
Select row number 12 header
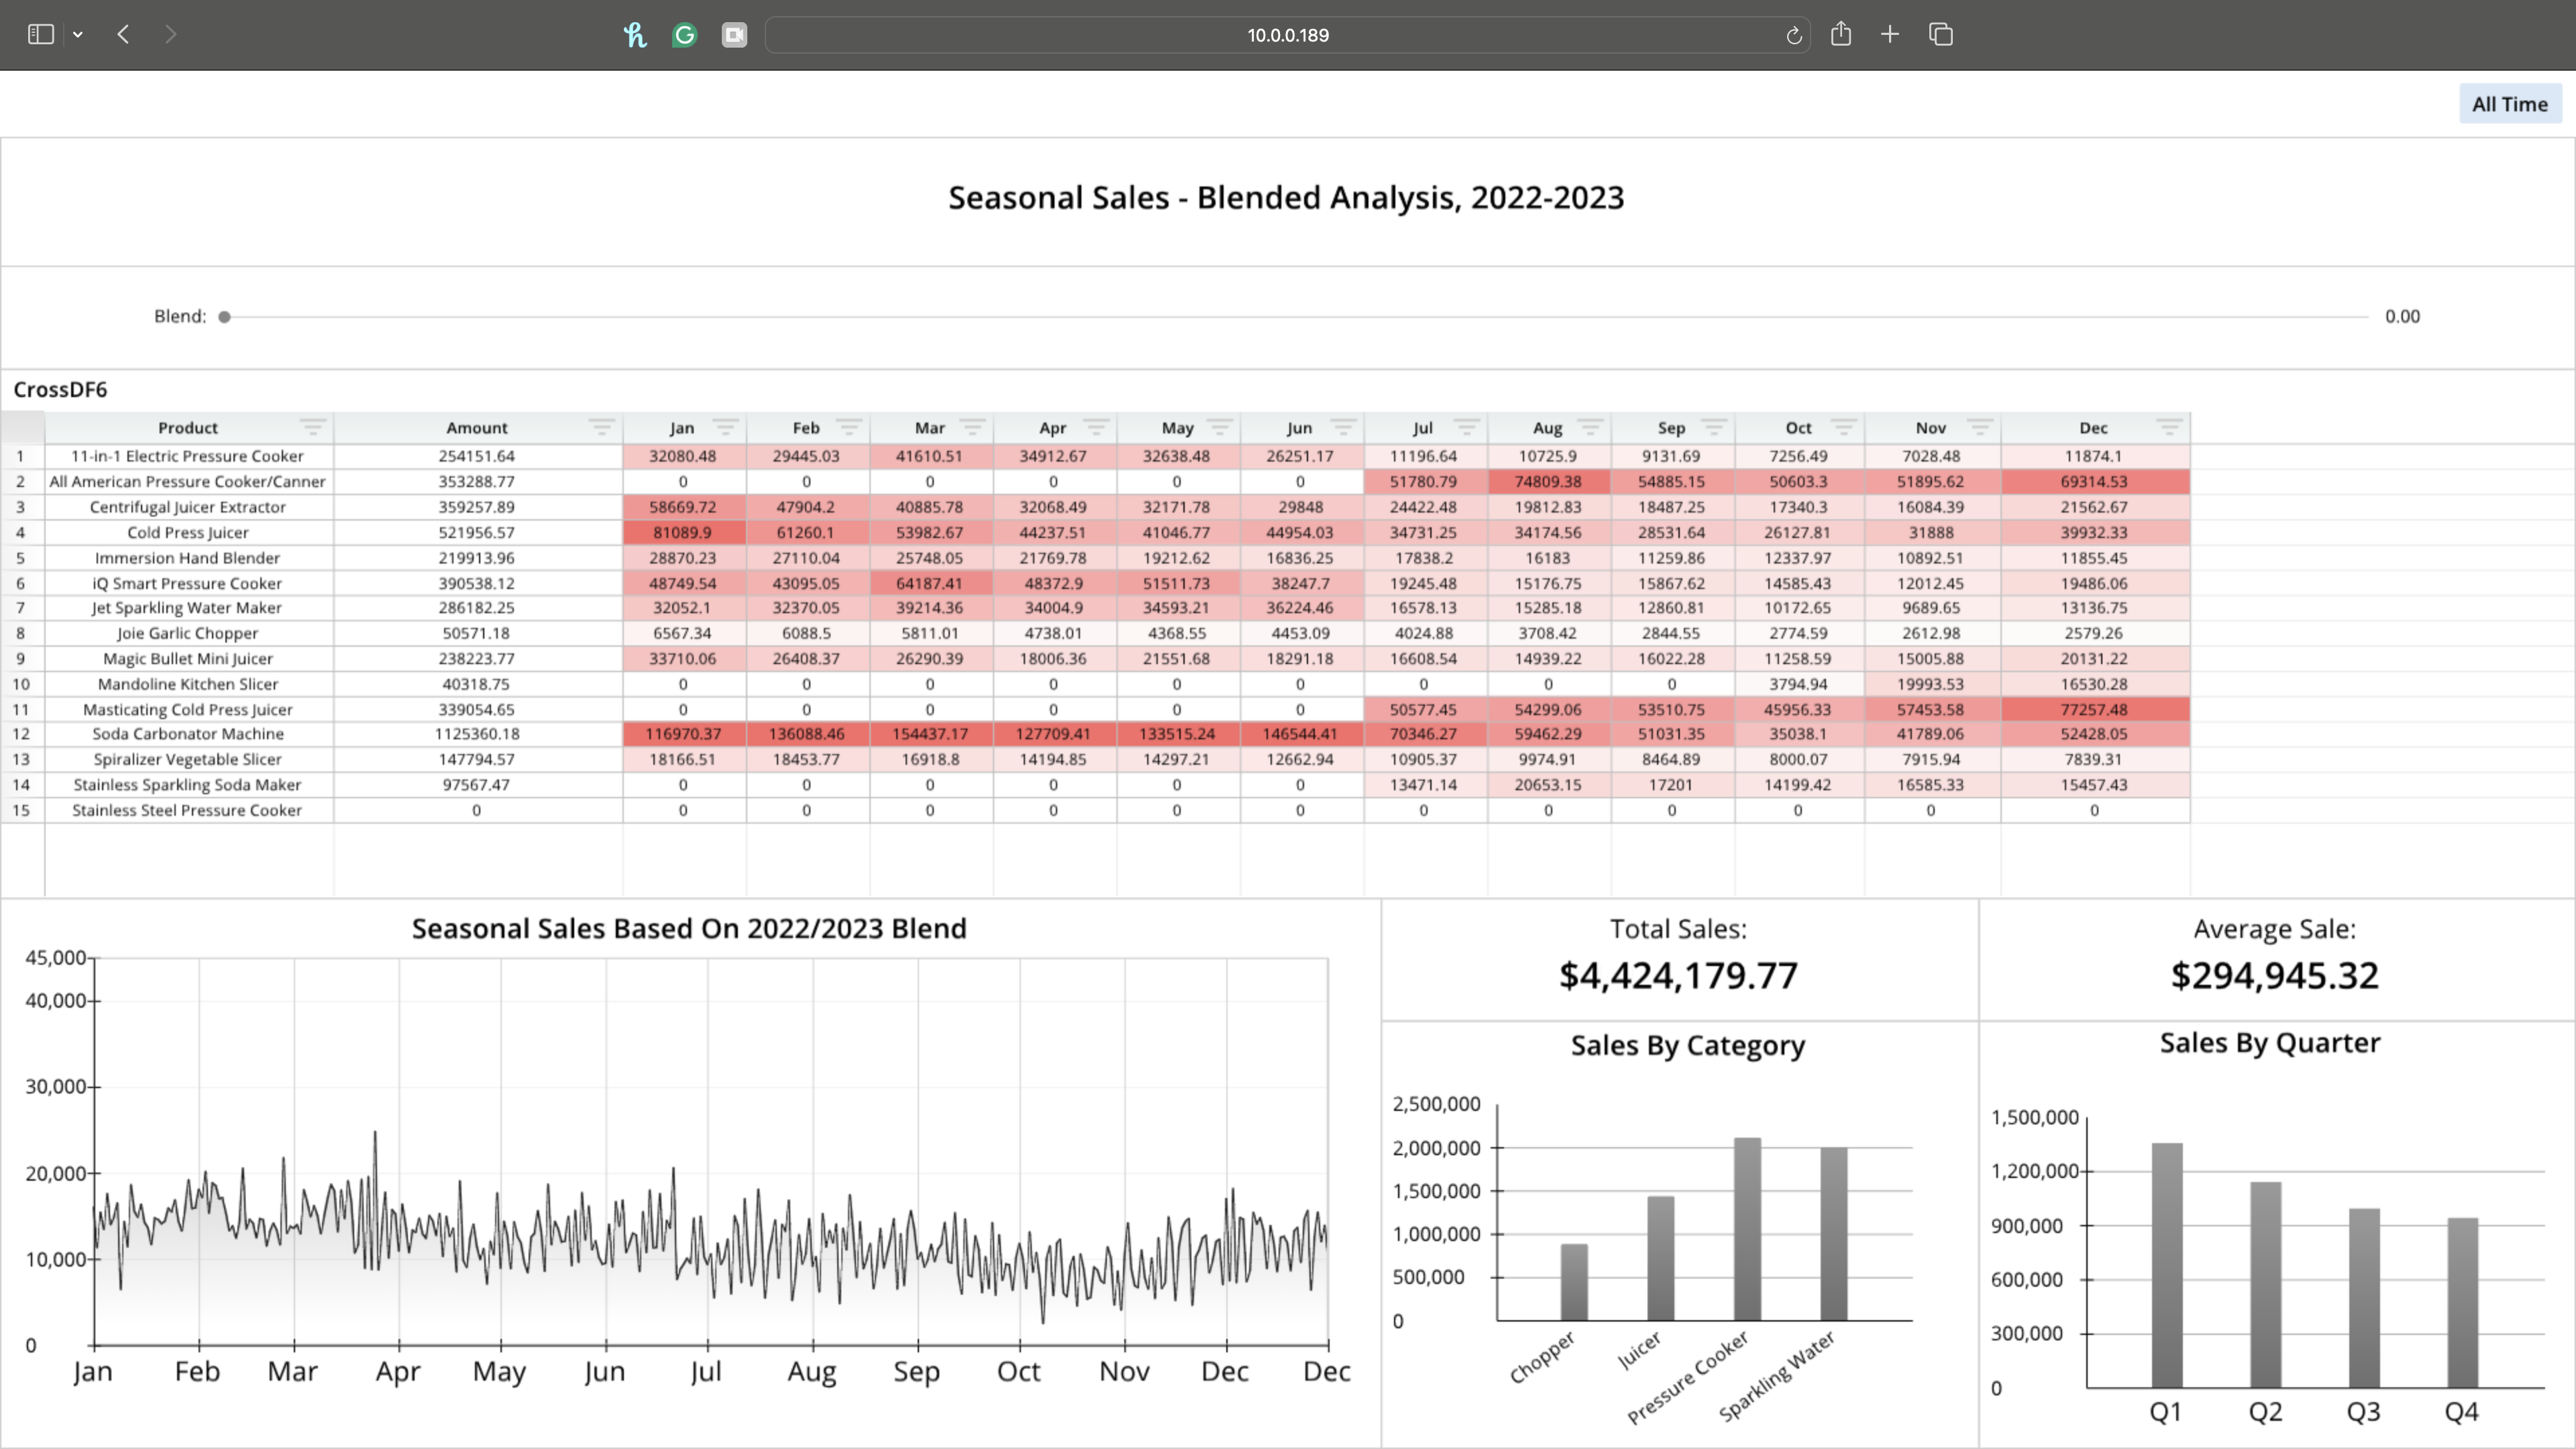pos(21,734)
